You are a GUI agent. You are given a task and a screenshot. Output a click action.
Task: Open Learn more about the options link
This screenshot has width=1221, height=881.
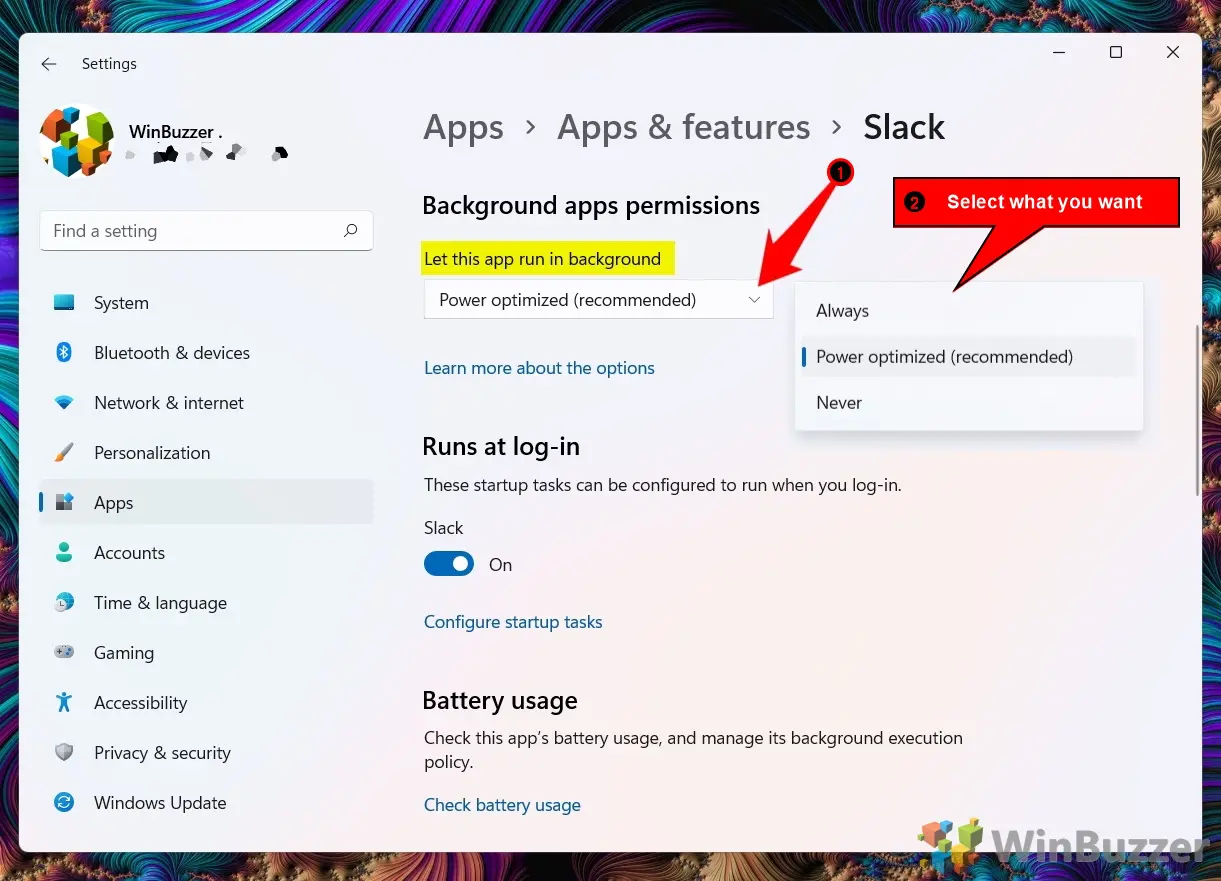coord(539,368)
